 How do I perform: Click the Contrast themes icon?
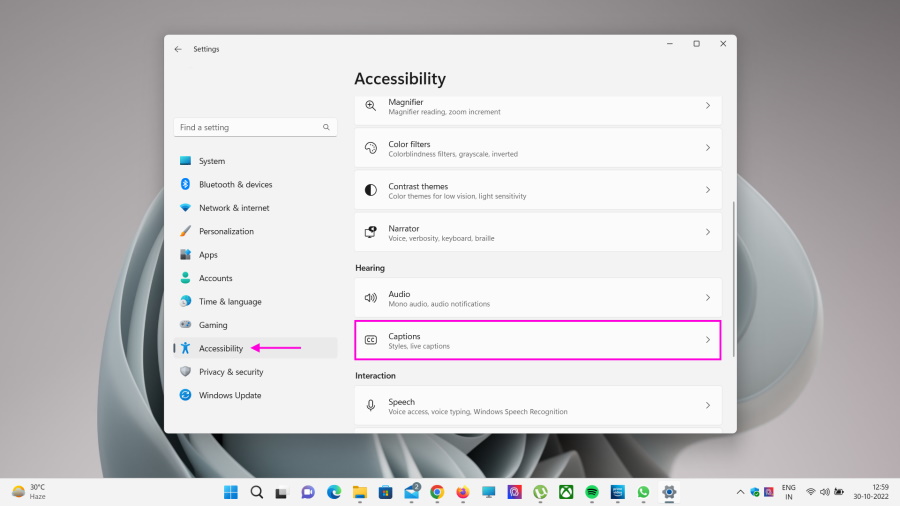pyautogui.click(x=370, y=190)
